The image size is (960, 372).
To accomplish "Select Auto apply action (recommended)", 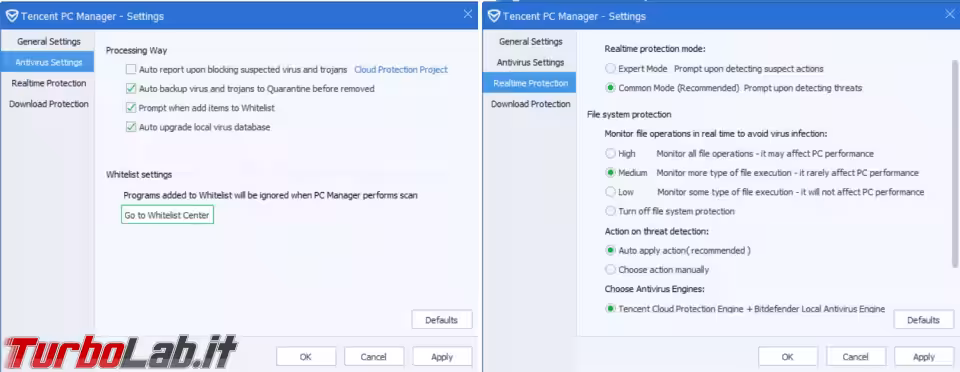I will (610, 250).
